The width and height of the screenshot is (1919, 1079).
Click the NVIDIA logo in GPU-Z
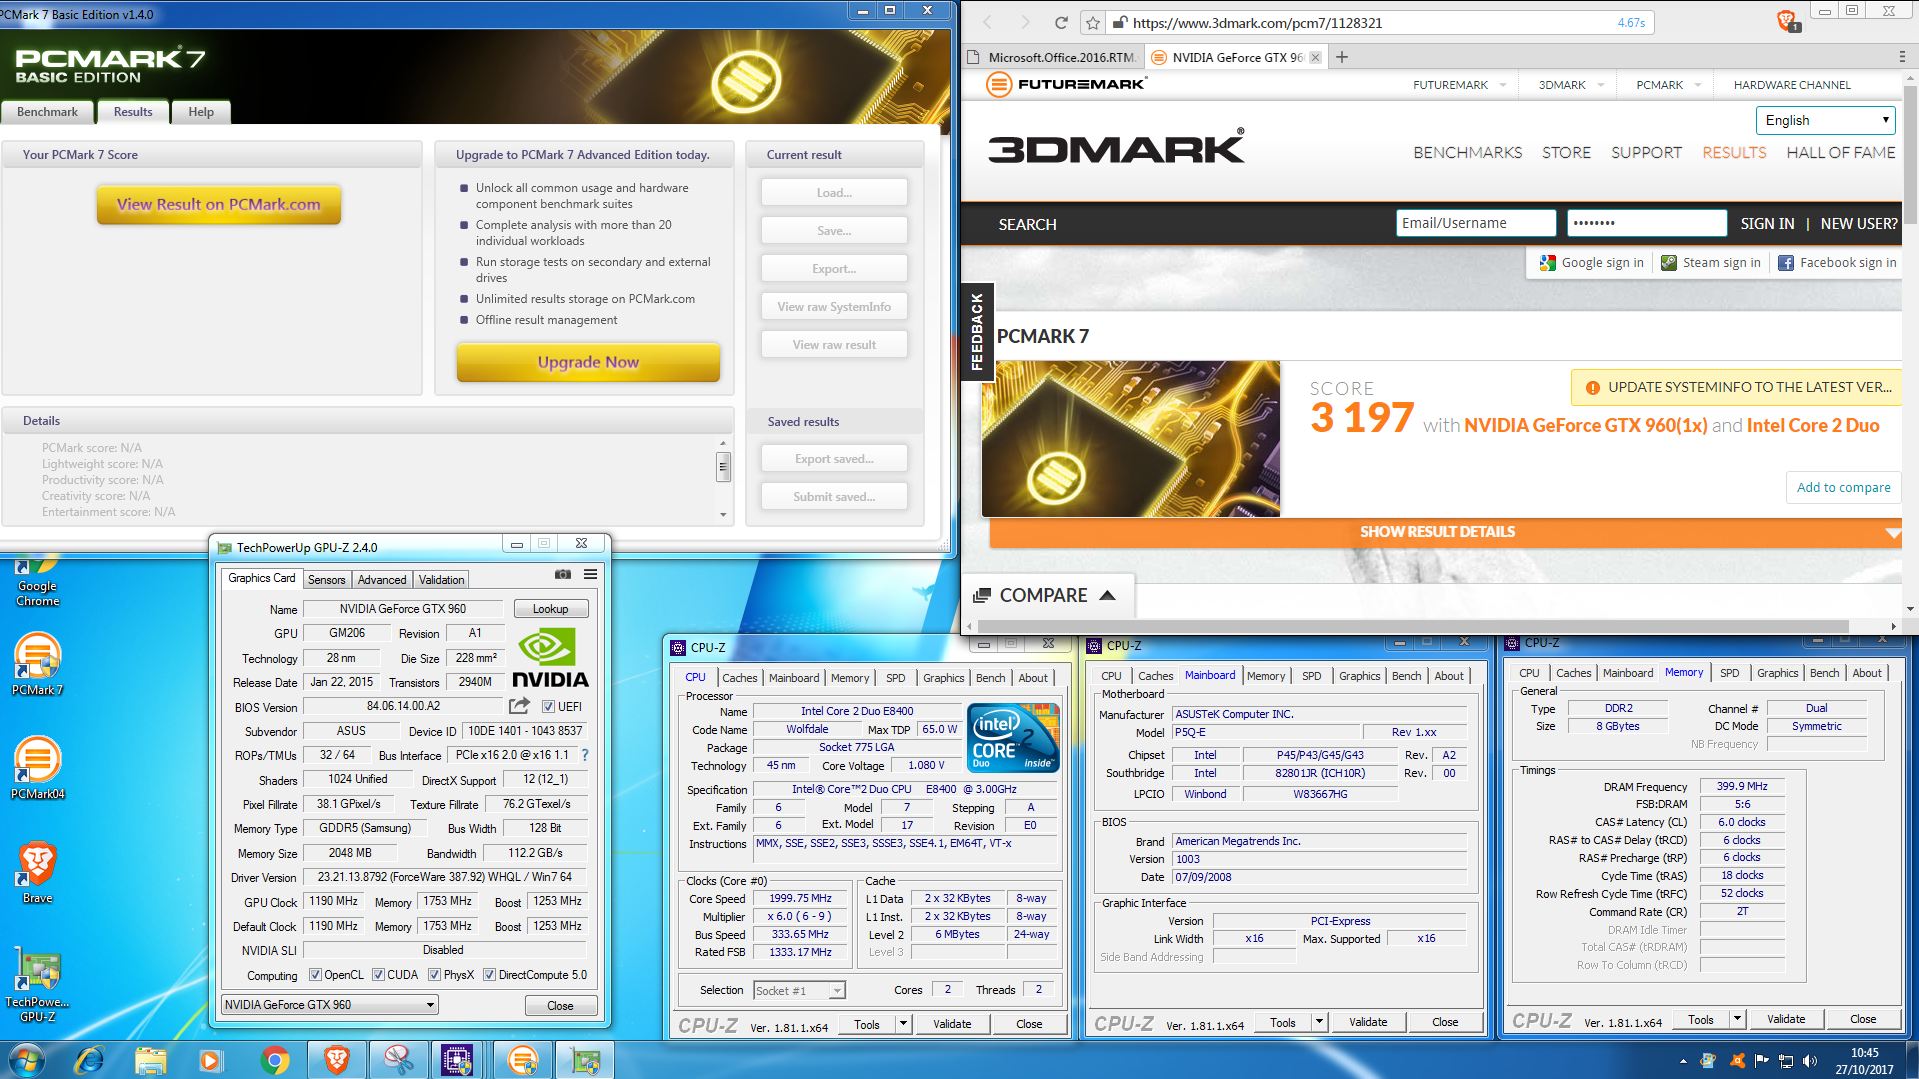[551, 658]
